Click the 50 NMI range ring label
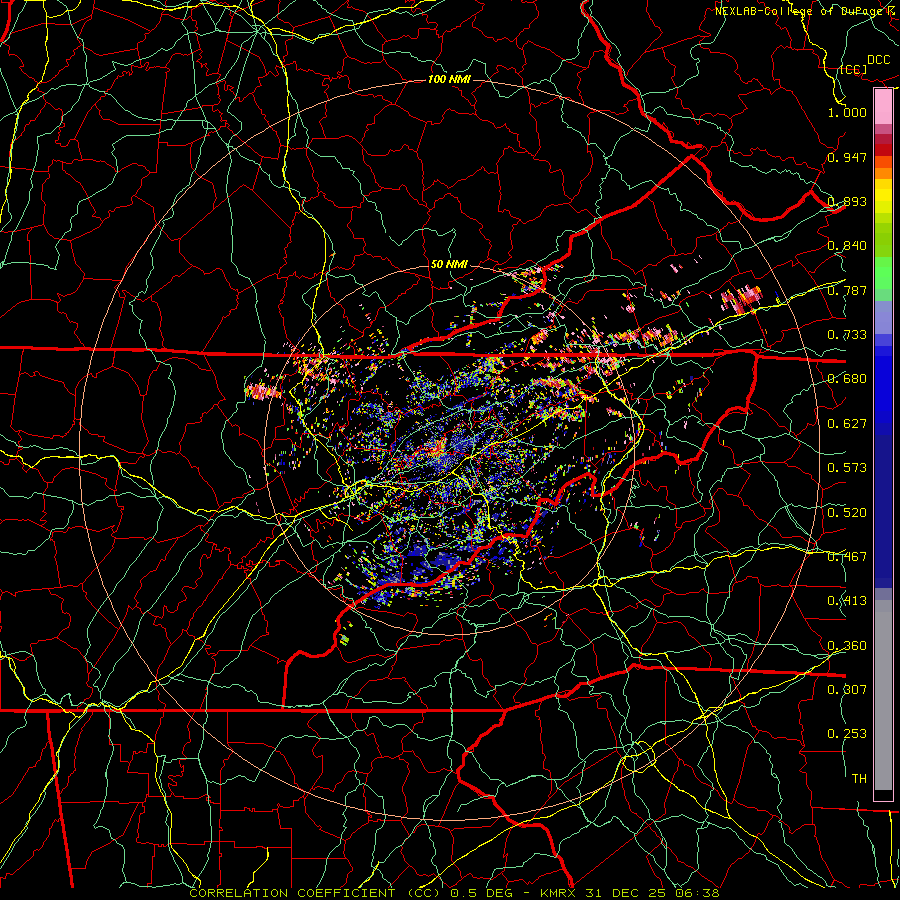This screenshot has height=900, width=900. [x=449, y=265]
